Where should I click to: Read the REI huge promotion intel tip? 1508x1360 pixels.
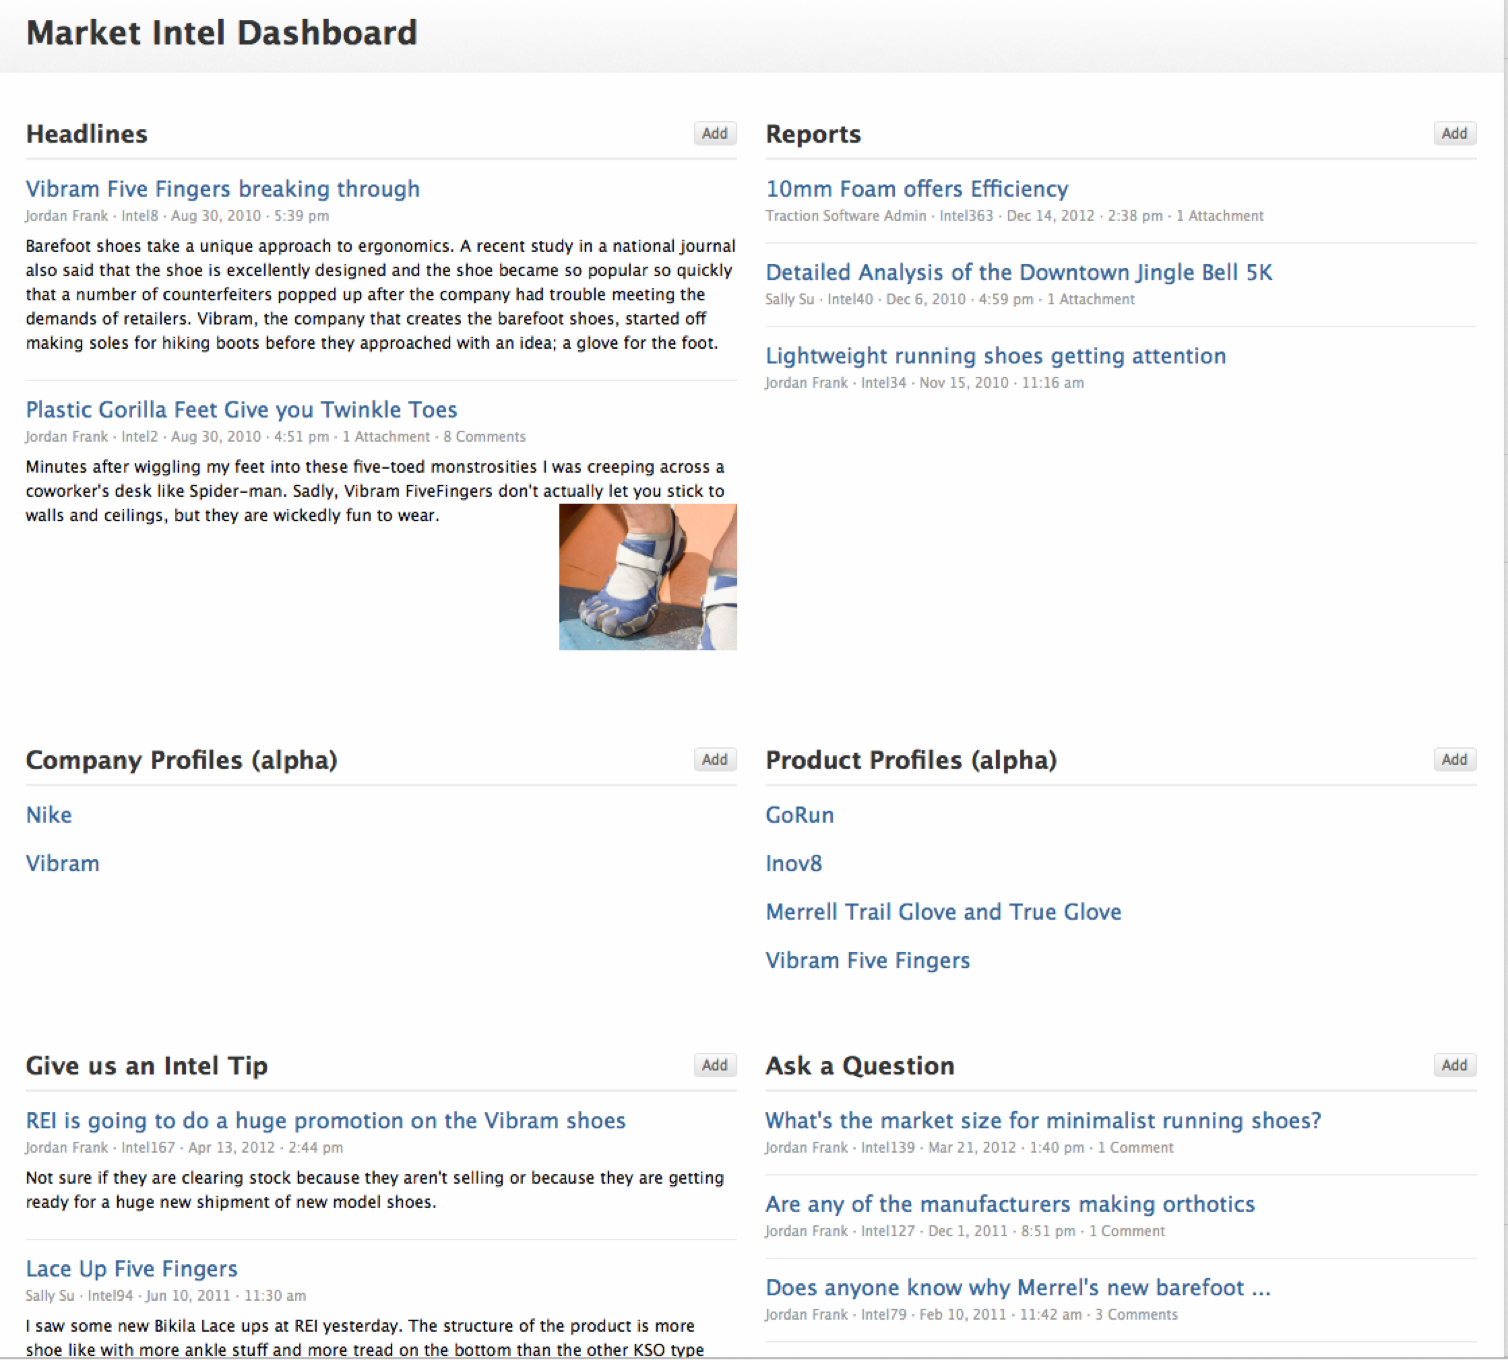click(x=325, y=1121)
